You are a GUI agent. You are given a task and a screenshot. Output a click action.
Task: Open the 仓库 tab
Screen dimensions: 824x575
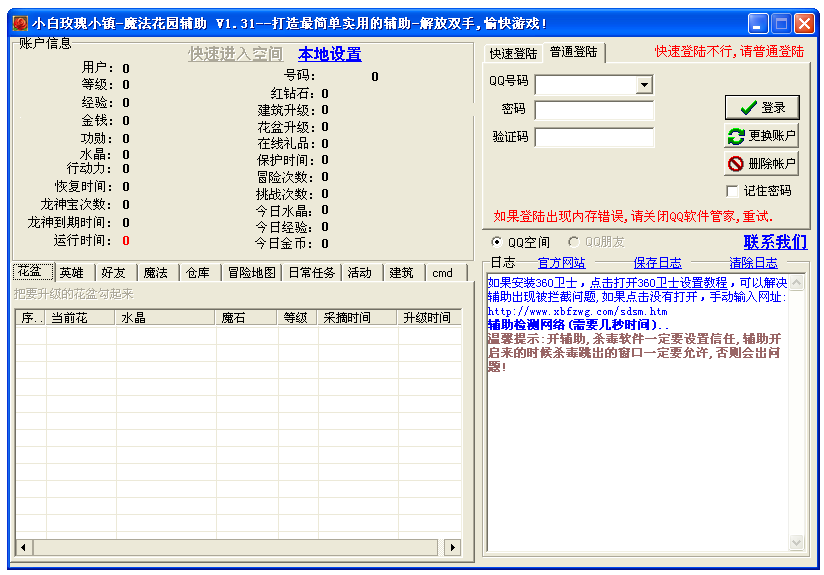coord(198,273)
